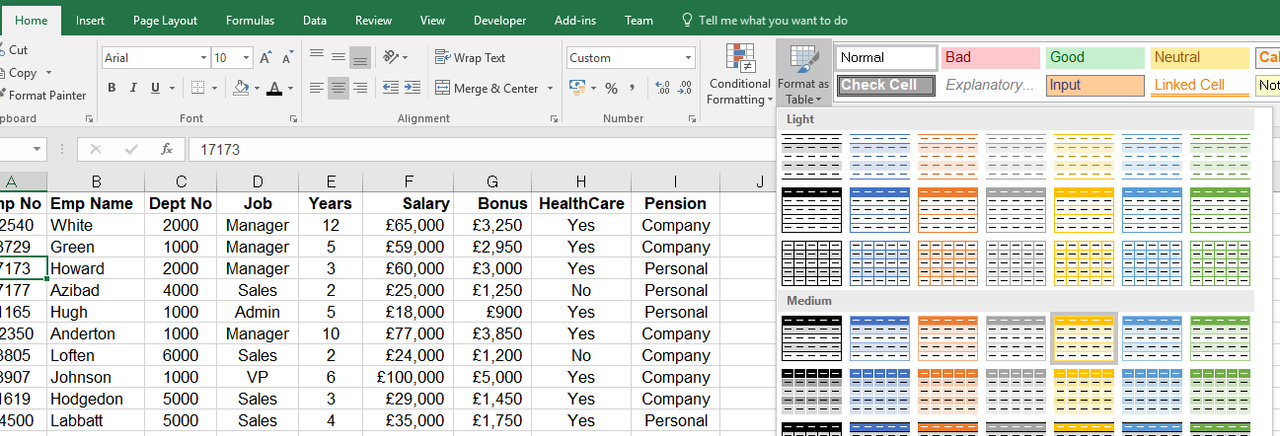Screen dimensions: 1280x436
Task: Switch to the Insert tab
Action: click(x=90, y=20)
